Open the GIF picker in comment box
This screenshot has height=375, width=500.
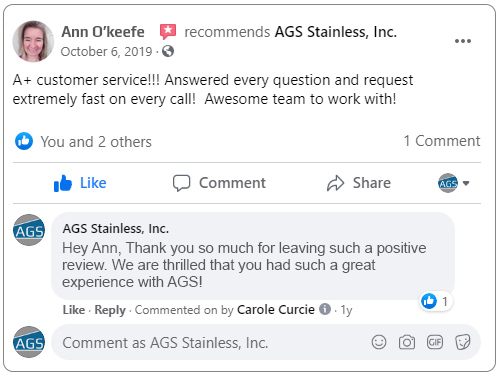435,342
